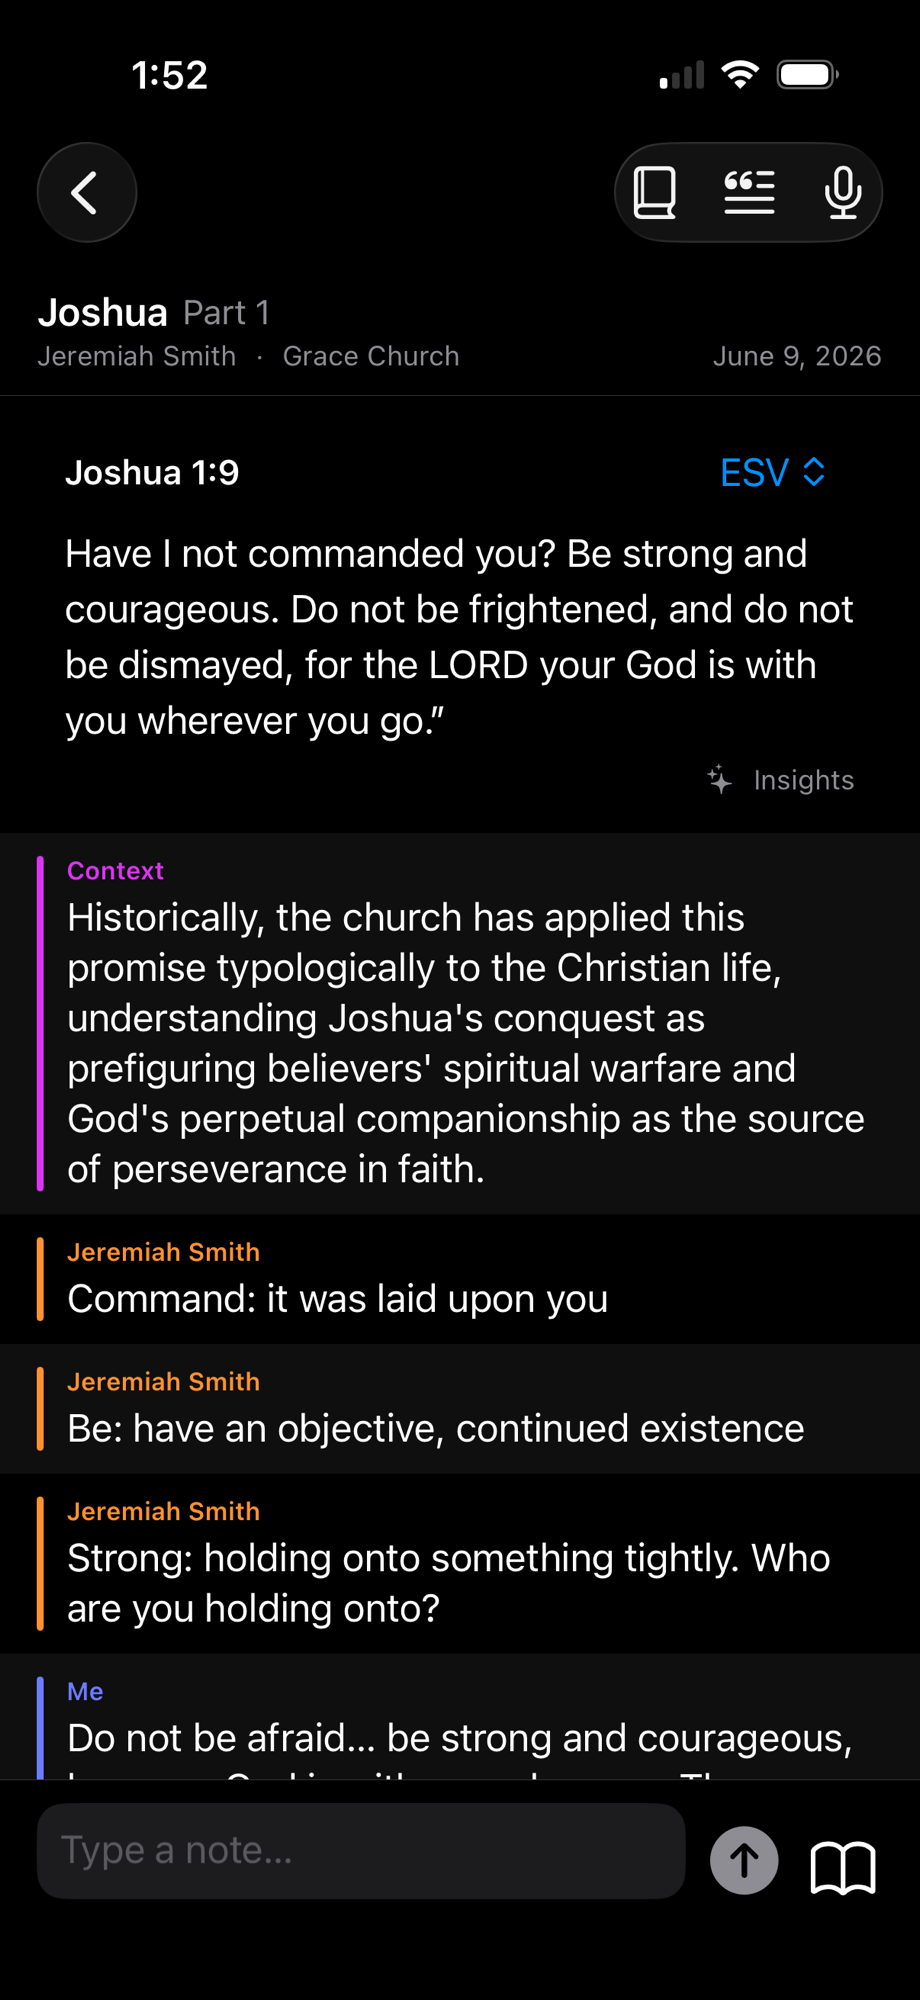Tap the Grace Church label
The height and width of the screenshot is (2000, 920).
click(x=371, y=356)
